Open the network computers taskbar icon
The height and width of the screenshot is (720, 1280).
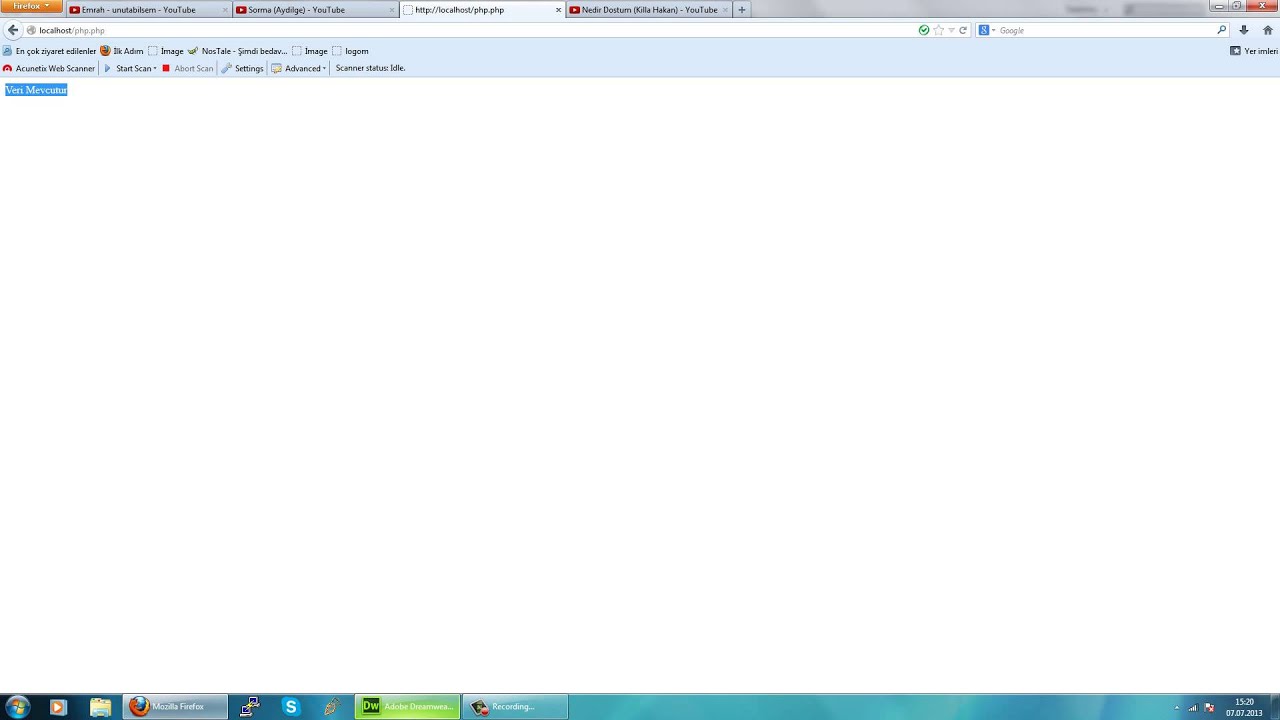pos(250,707)
